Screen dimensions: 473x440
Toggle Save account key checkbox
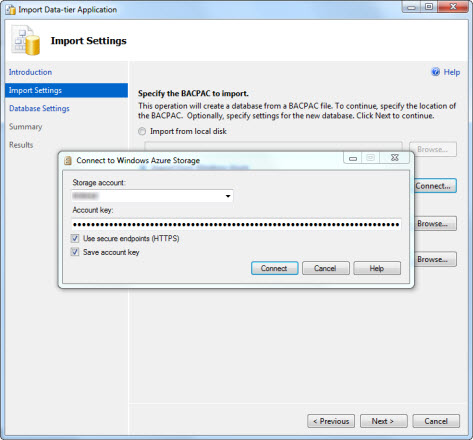tap(75, 252)
